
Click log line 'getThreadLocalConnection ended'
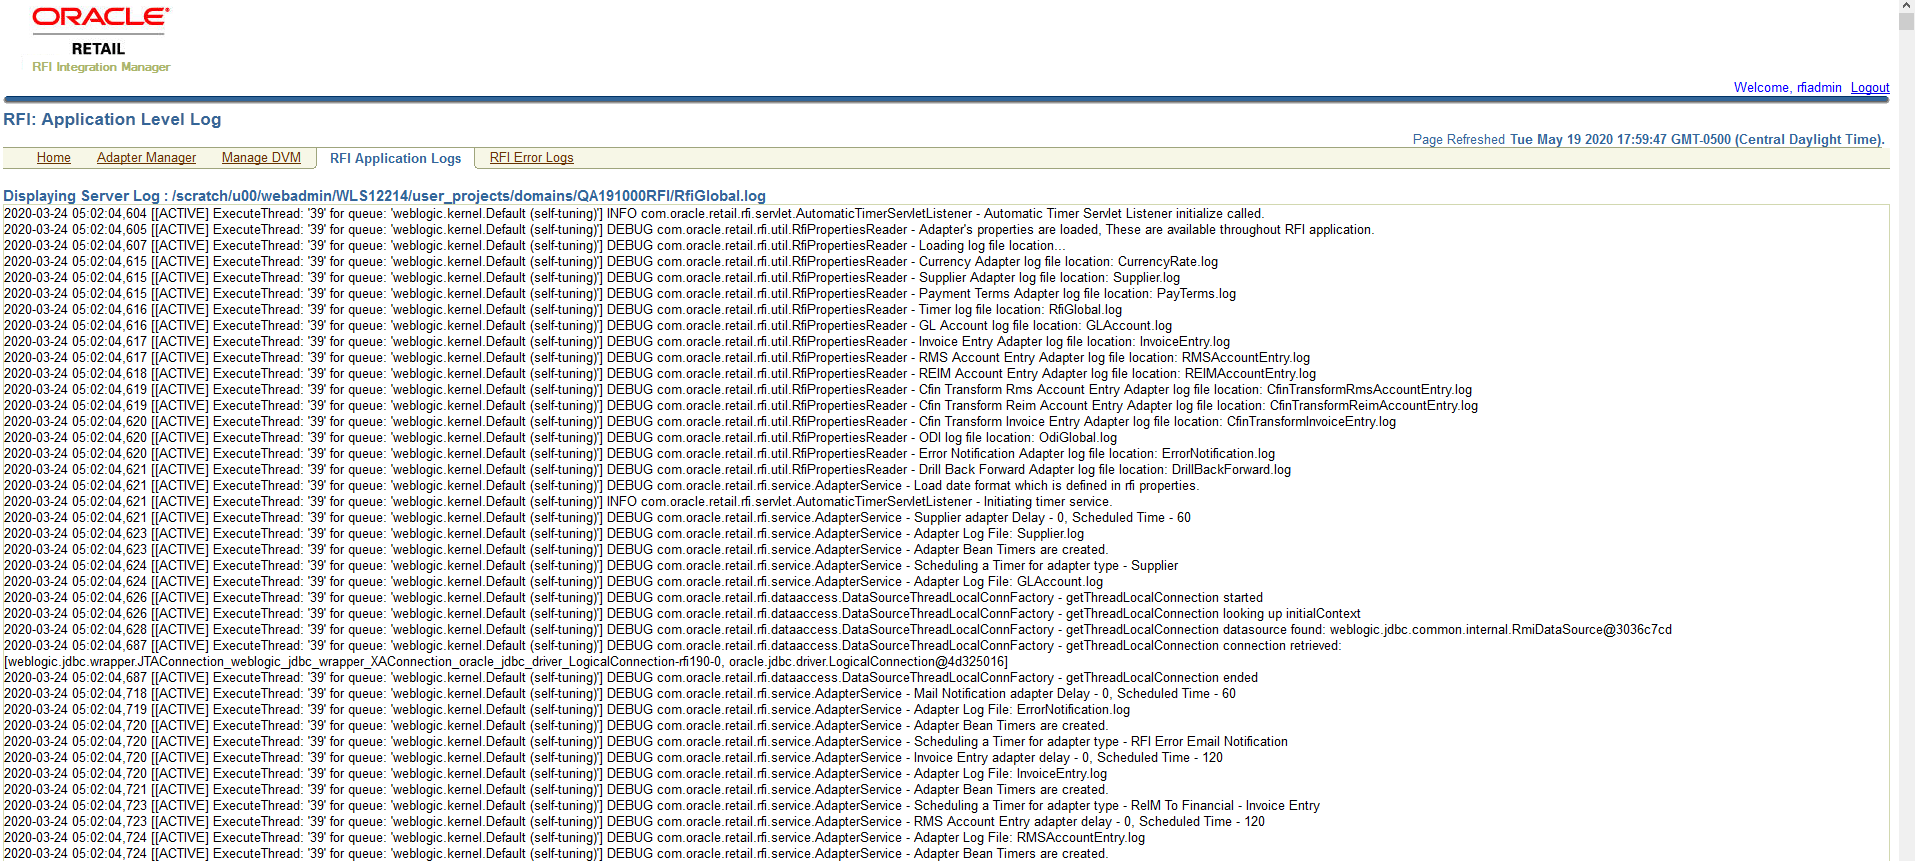point(631,678)
